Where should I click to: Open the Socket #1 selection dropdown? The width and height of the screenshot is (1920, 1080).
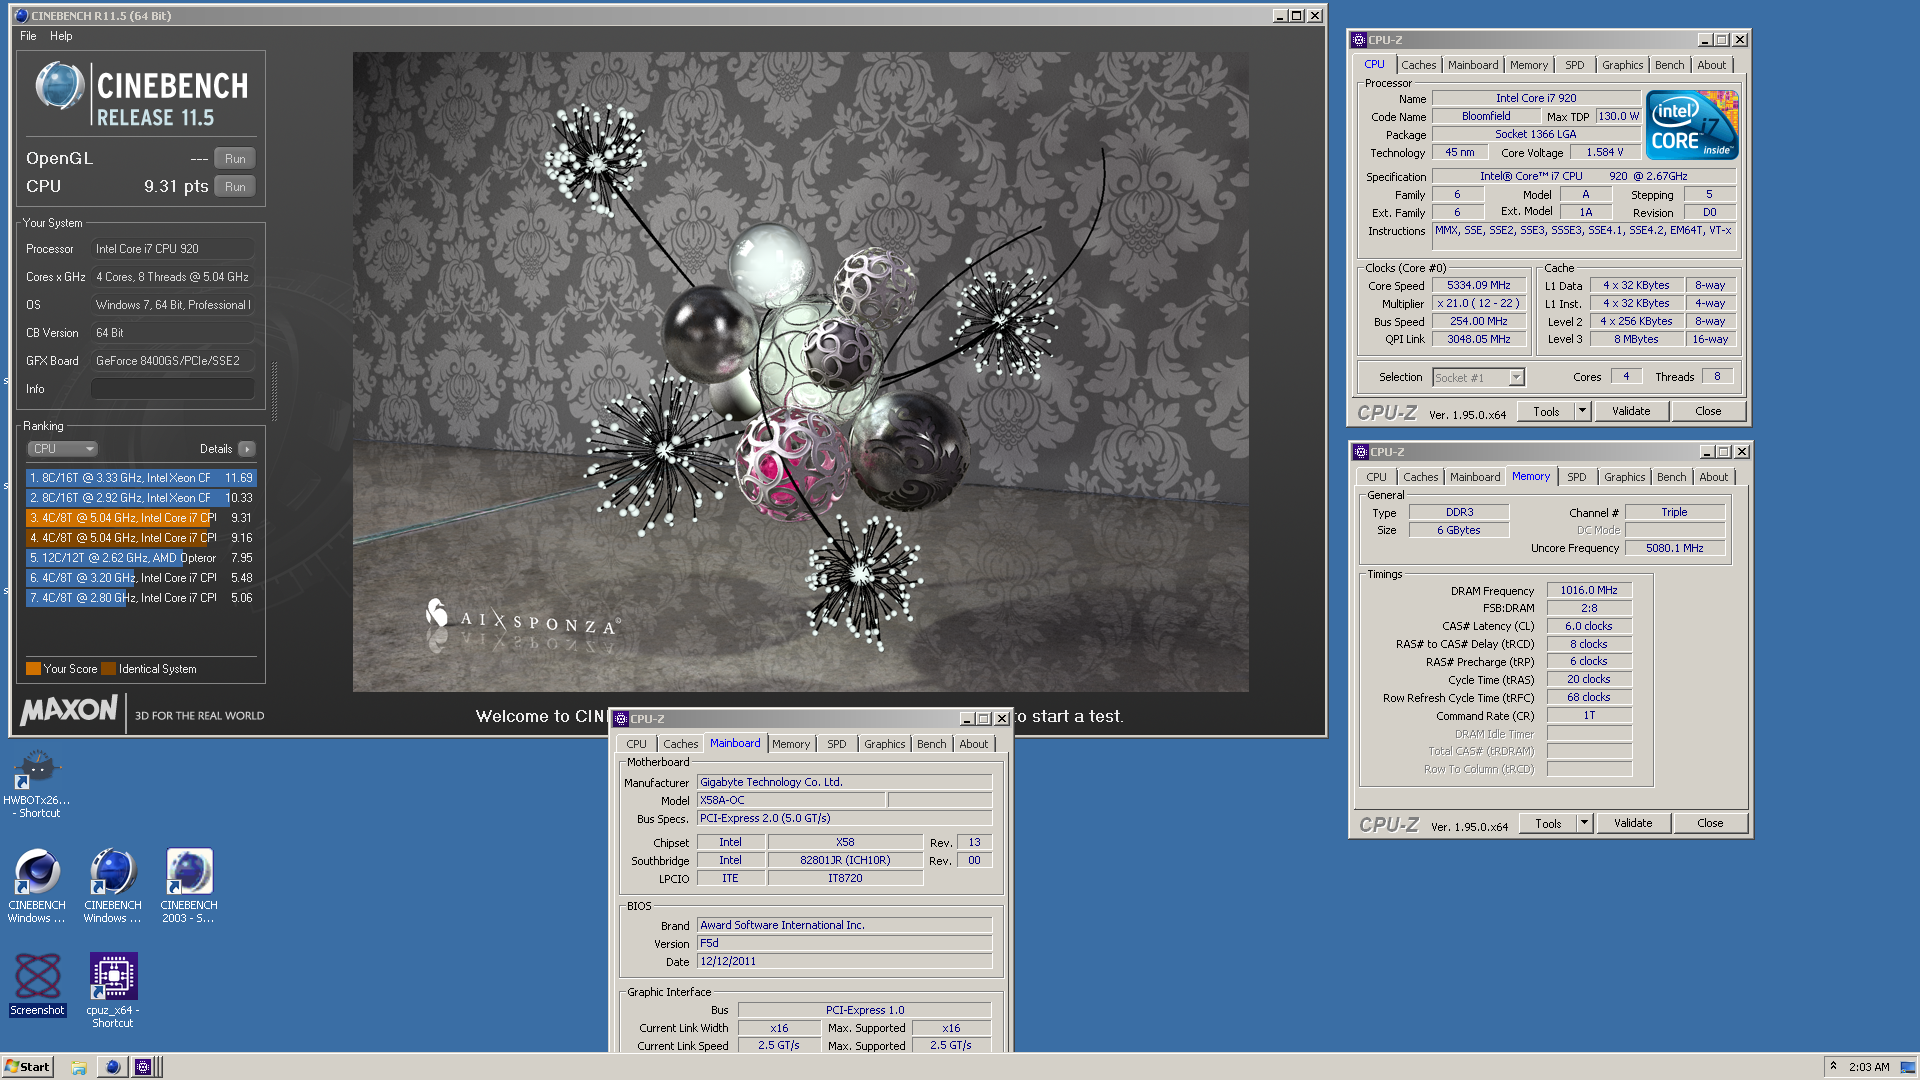pyautogui.click(x=1516, y=378)
